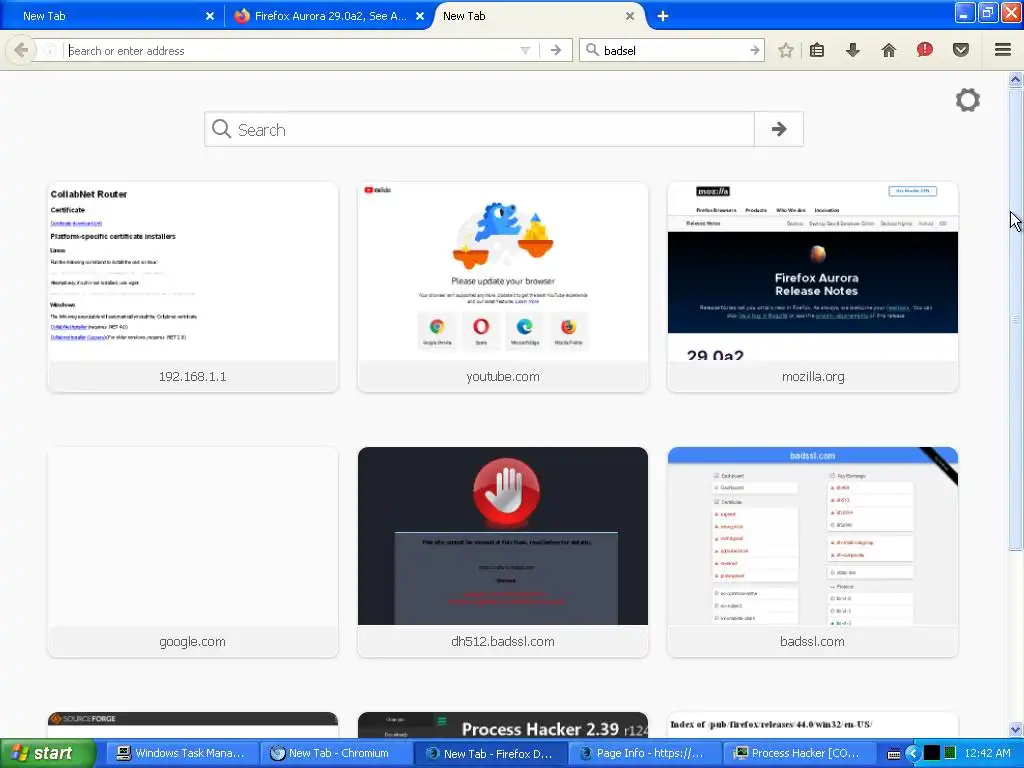Open the SourceForge tile
The image size is (1024, 768).
[x=193, y=725]
